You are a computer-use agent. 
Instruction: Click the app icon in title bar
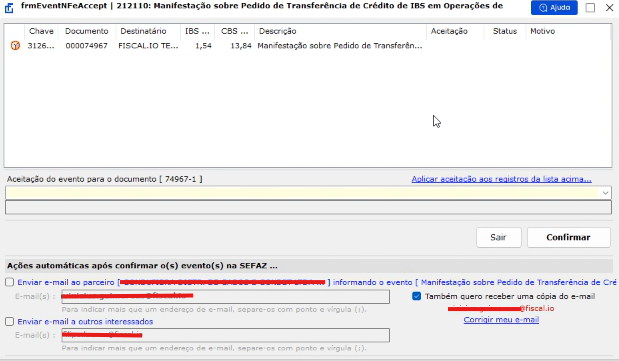point(9,8)
